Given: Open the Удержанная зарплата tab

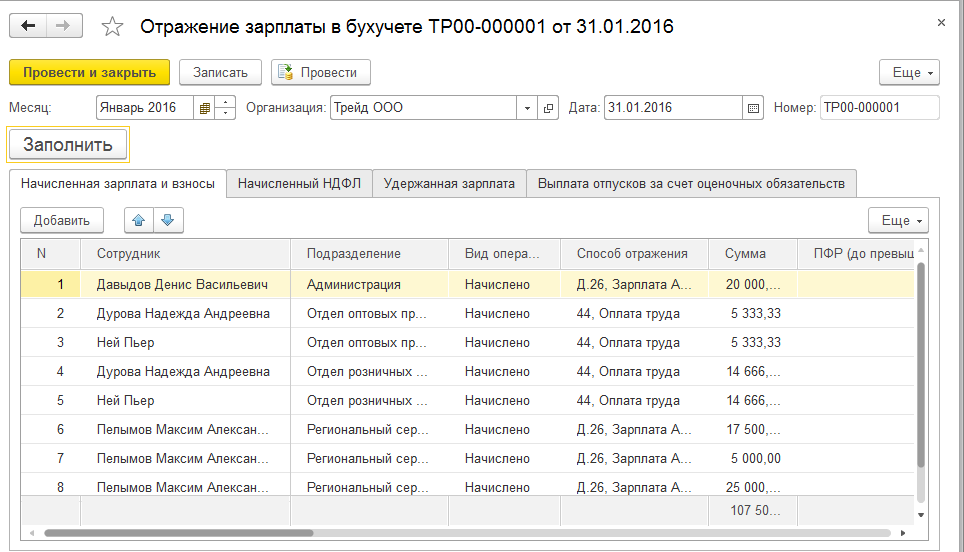Looking at the screenshot, I should point(449,183).
